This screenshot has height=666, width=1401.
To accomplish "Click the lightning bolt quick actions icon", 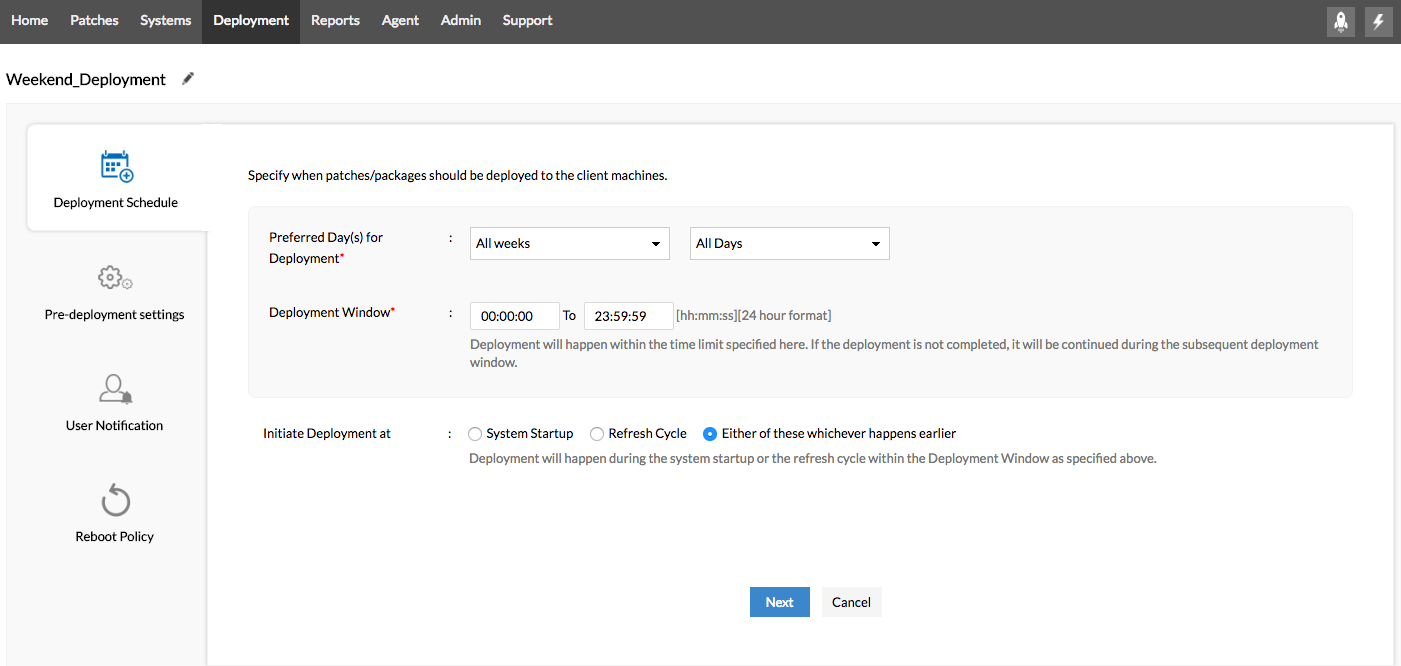I will (1379, 21).
